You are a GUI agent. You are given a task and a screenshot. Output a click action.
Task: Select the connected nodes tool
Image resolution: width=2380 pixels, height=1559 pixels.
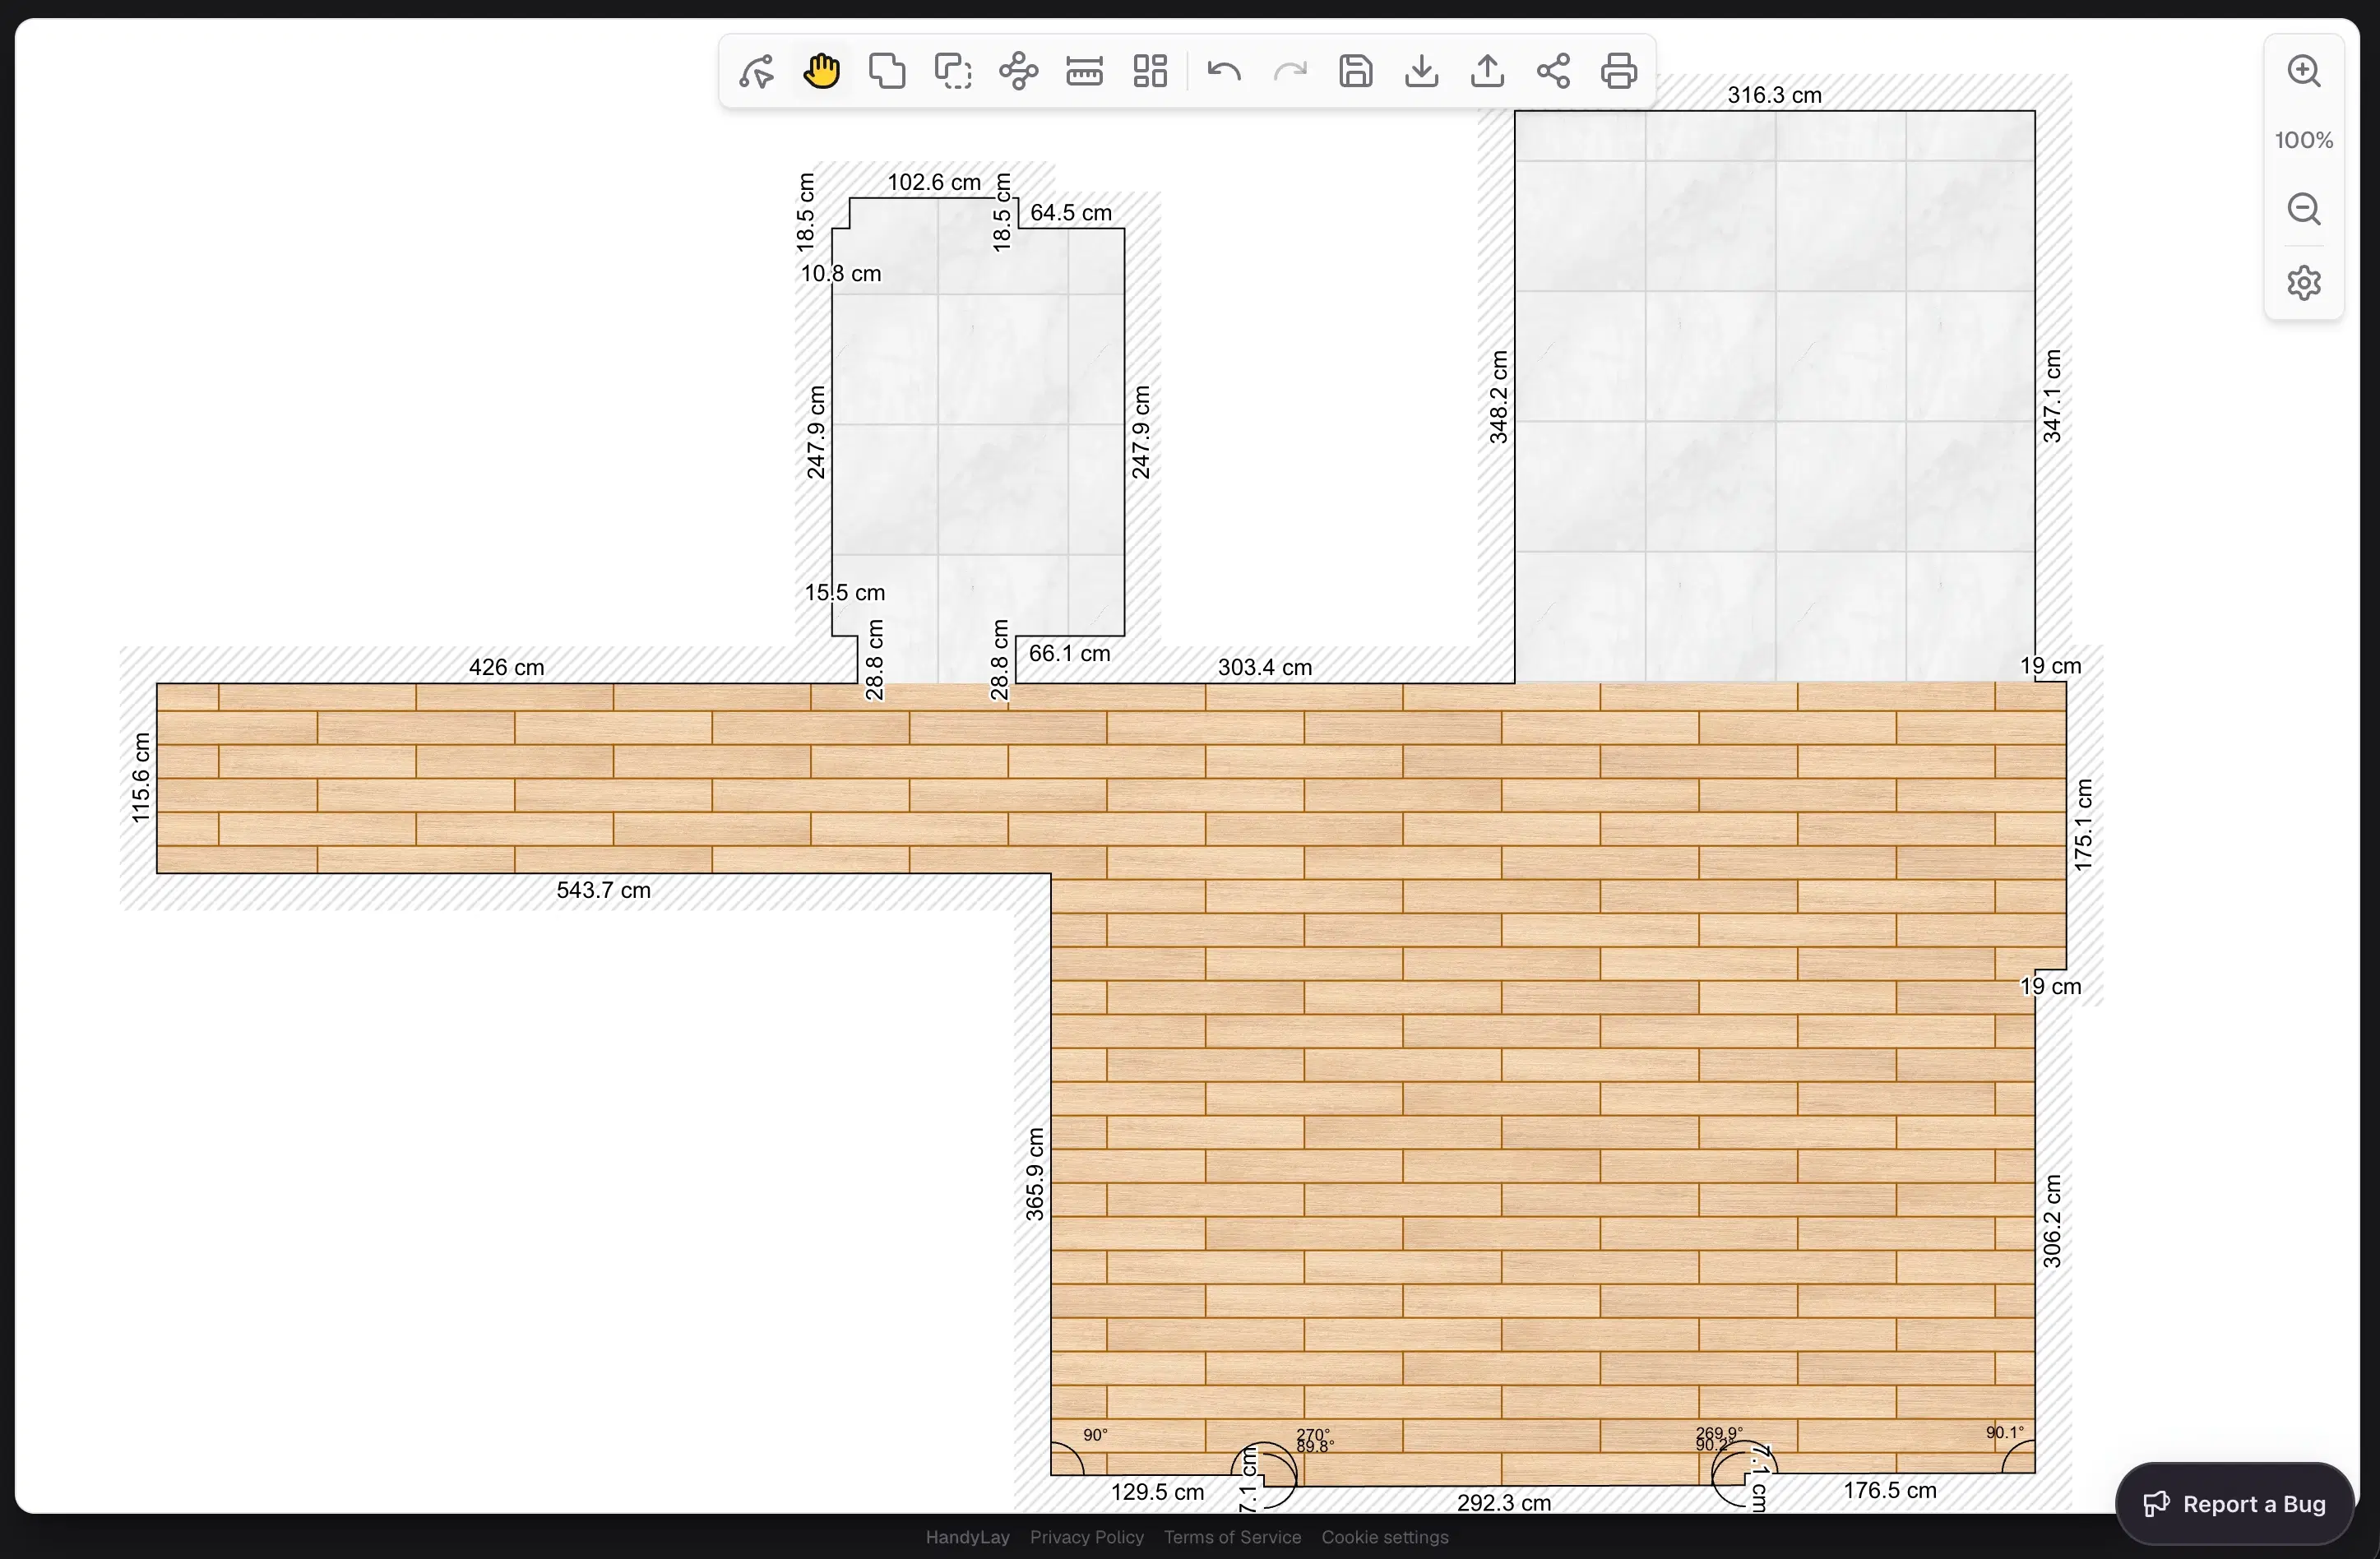click(1019, 72)
